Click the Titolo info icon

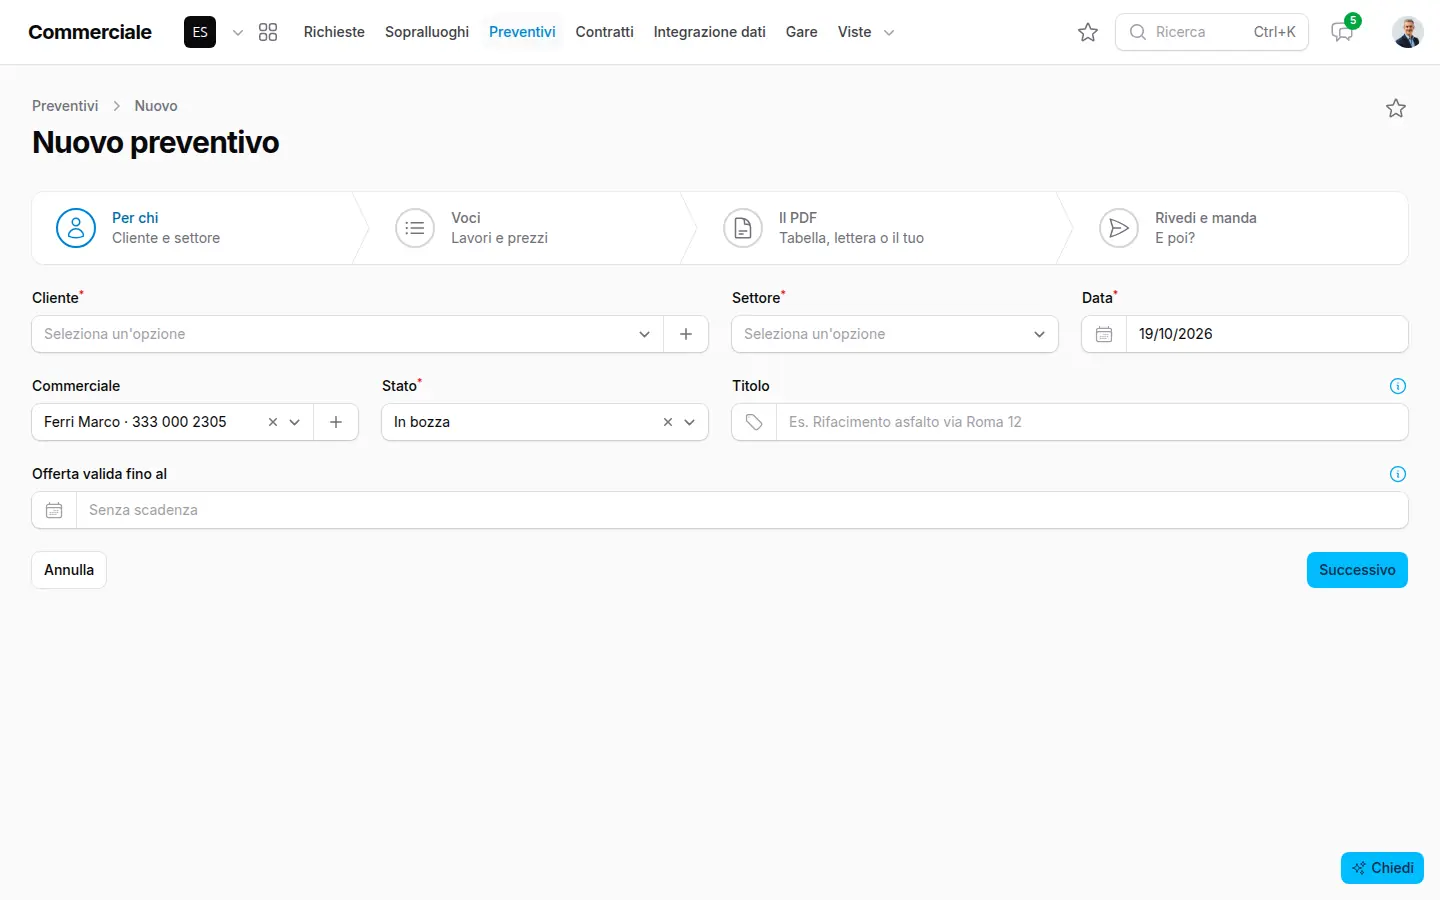(1398, 386)
